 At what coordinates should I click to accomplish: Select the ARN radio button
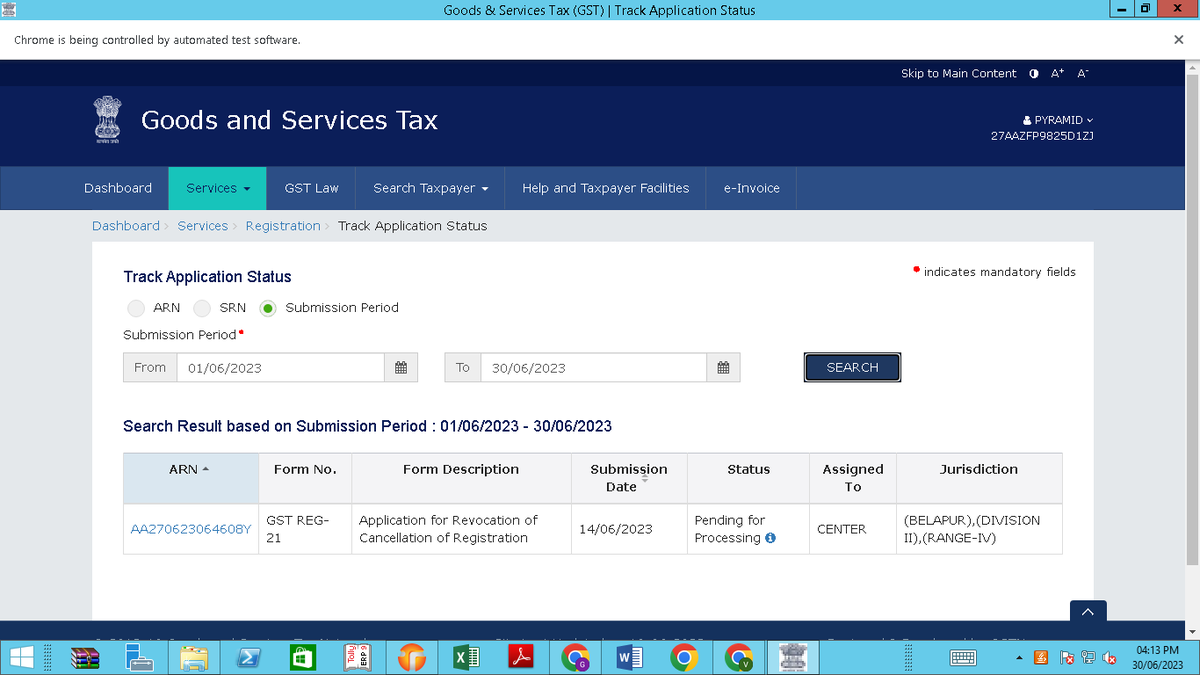tap(136, 308)
